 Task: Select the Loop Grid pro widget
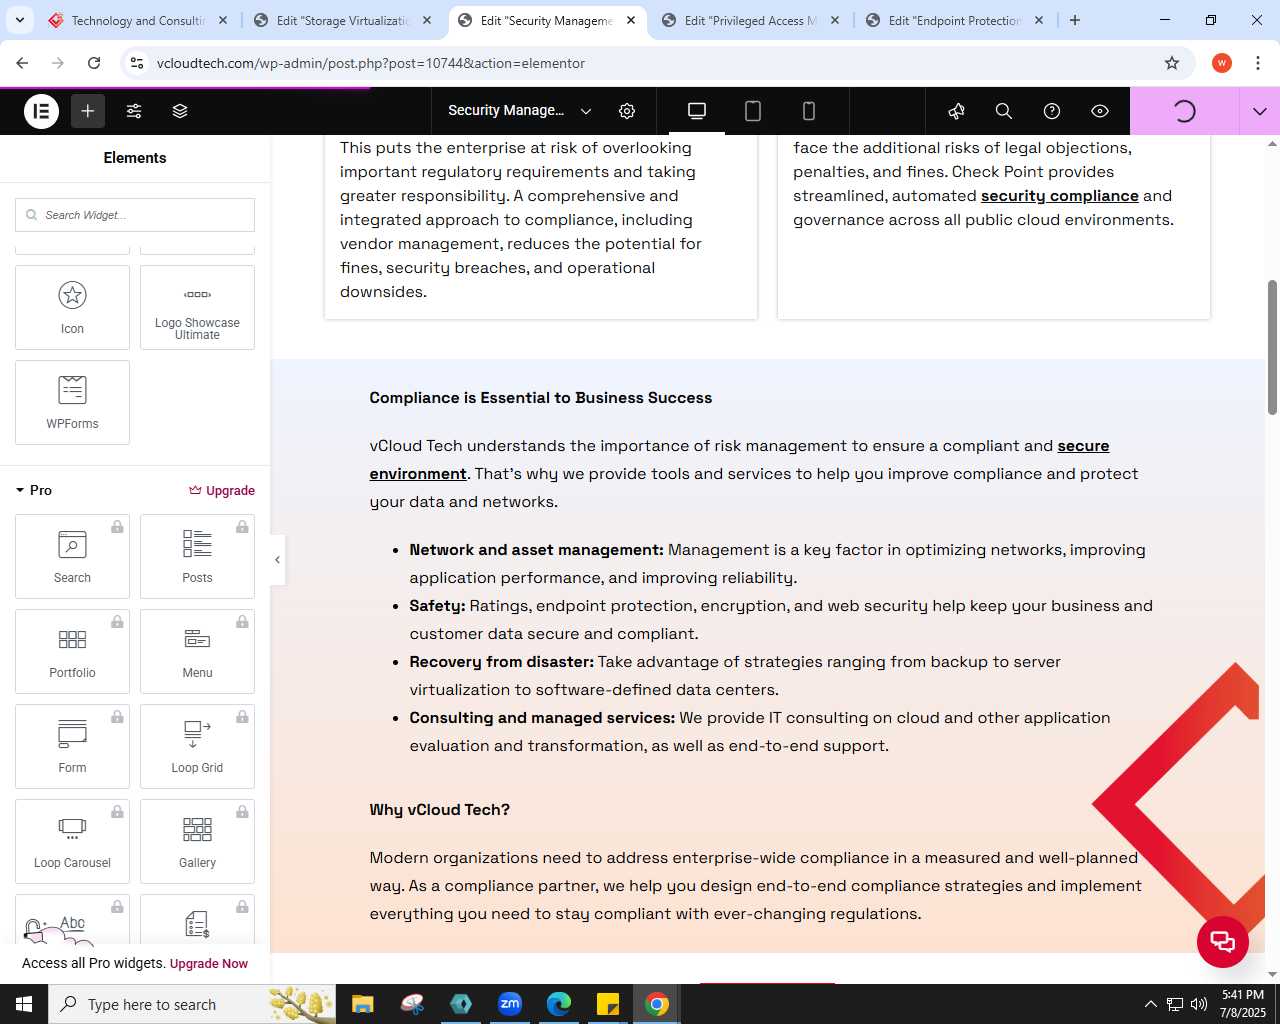click(x=197, y=746)
